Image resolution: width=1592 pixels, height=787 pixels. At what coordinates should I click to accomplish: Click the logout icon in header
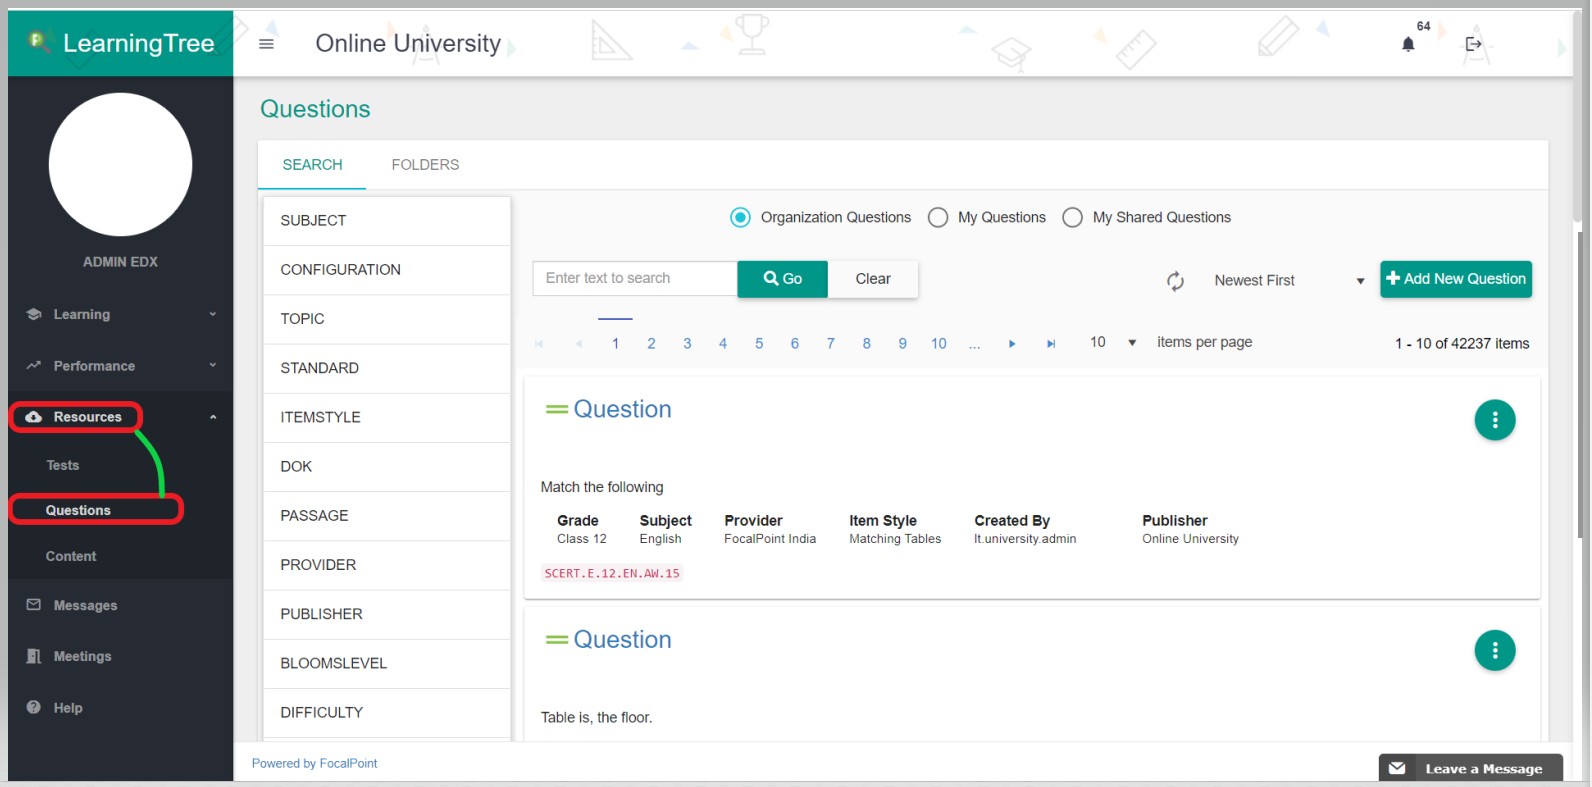[x=1473, y=44]
